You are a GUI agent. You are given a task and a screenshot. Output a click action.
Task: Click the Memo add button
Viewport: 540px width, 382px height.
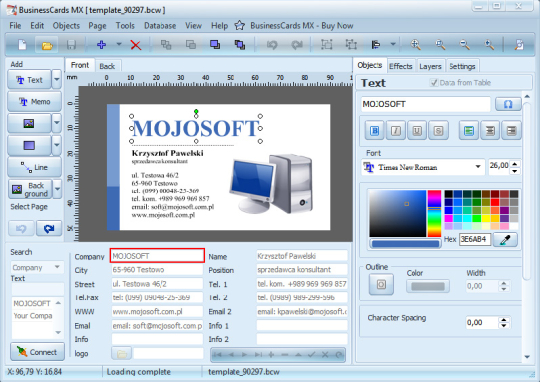click(34, 102)
